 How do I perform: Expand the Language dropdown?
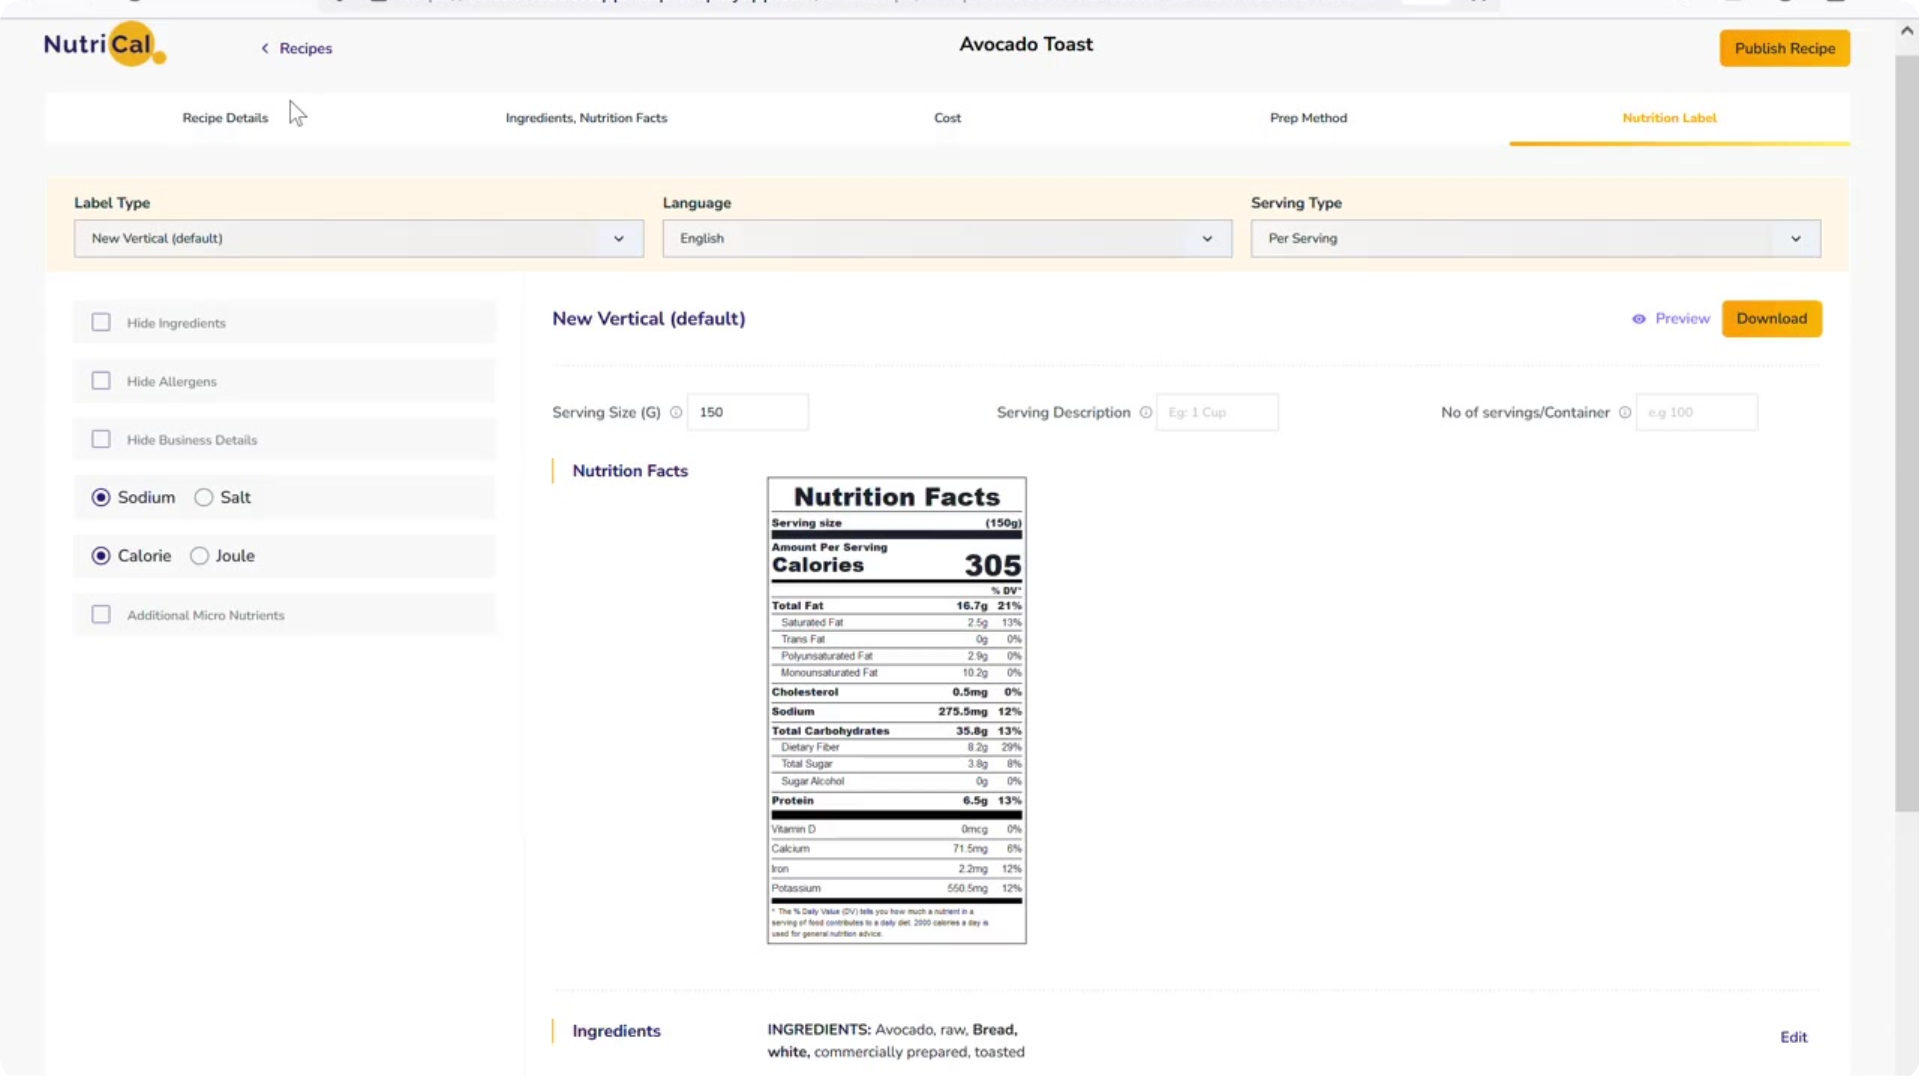tap(946, 239)
